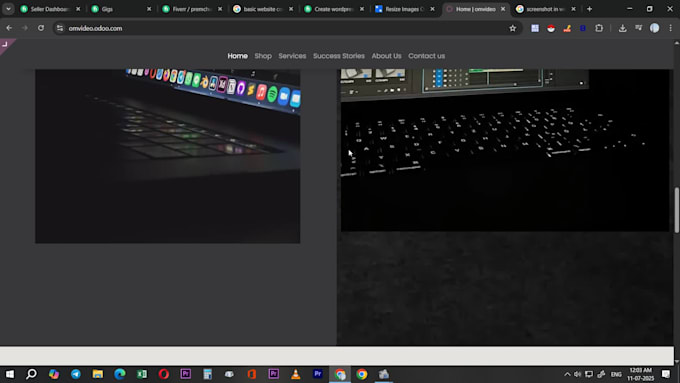Open File Explorer from taskbar
Image resolution: width=680 pixels, height=383 pixels.
pos(98,374)
